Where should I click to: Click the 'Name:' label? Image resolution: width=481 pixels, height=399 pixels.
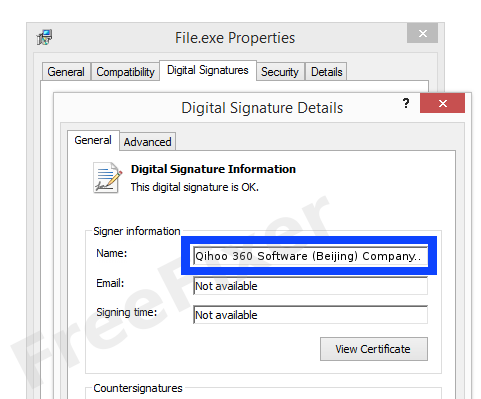coord(112,253)
